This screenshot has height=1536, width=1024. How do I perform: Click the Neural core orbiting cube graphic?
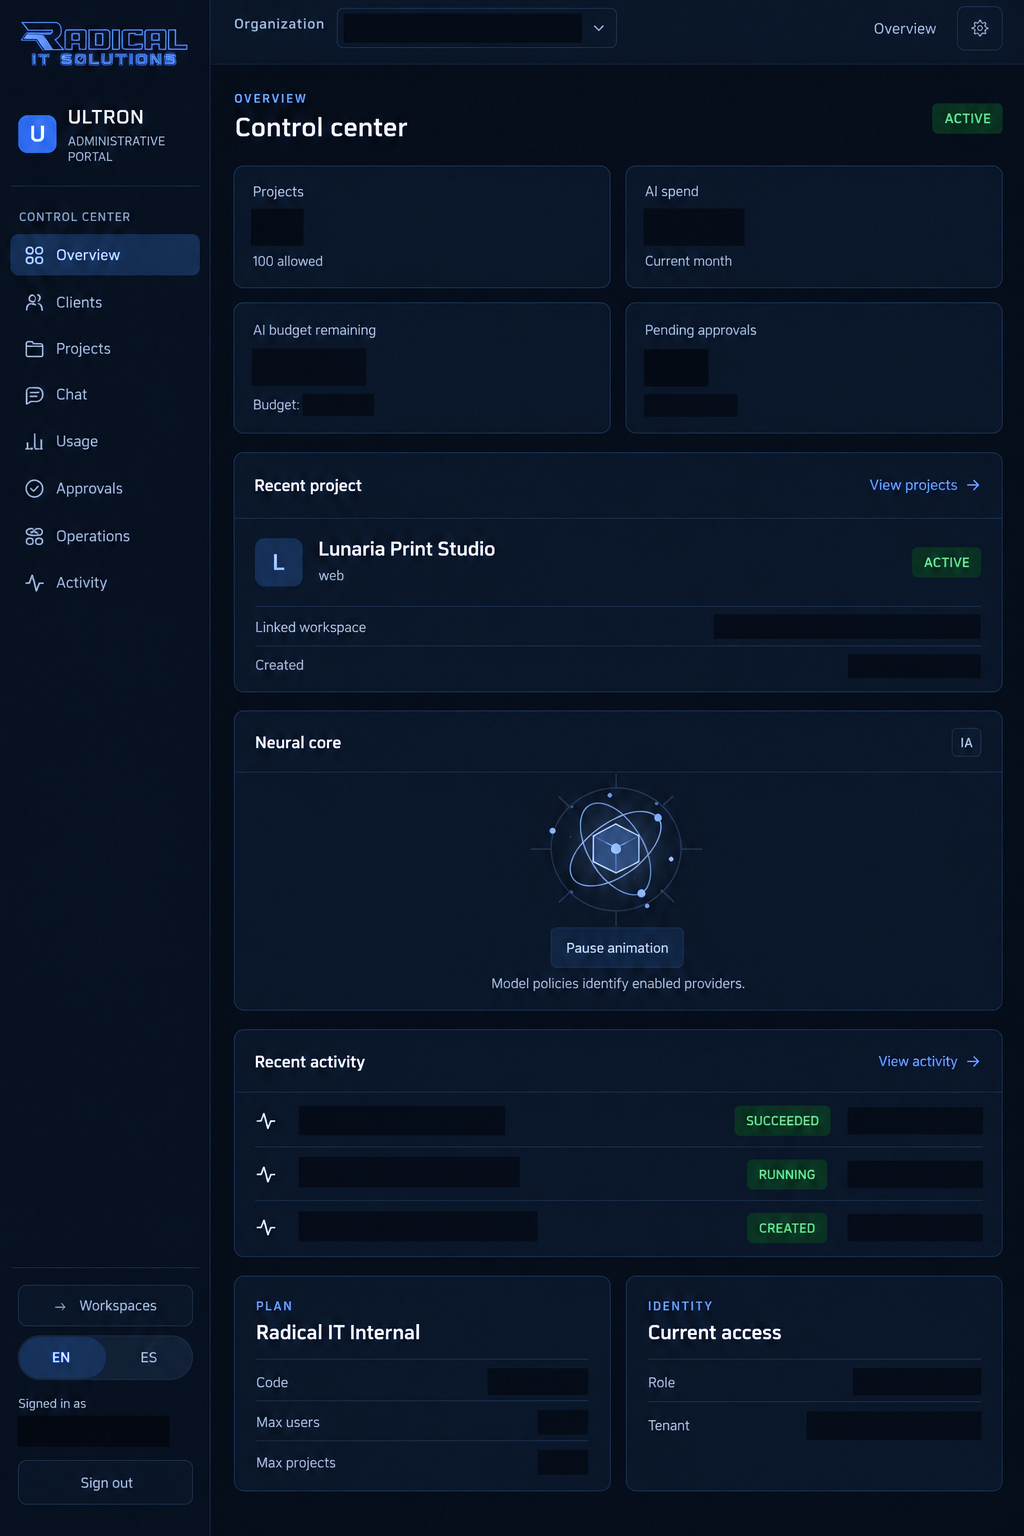pyautogui.click(x=616, y=849)
